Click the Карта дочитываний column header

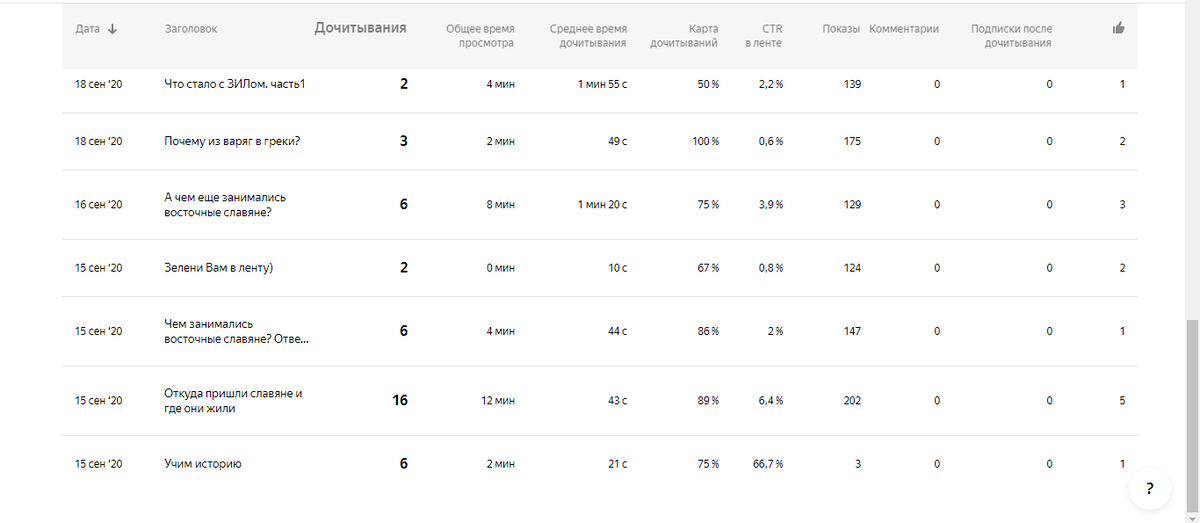click(684, 36)
